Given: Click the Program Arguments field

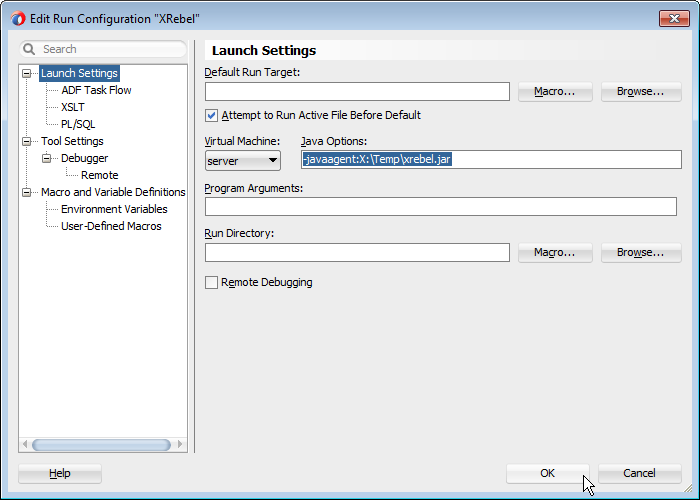Looking at the screenshot, I should pyautogui.click(x=441, y=207).
